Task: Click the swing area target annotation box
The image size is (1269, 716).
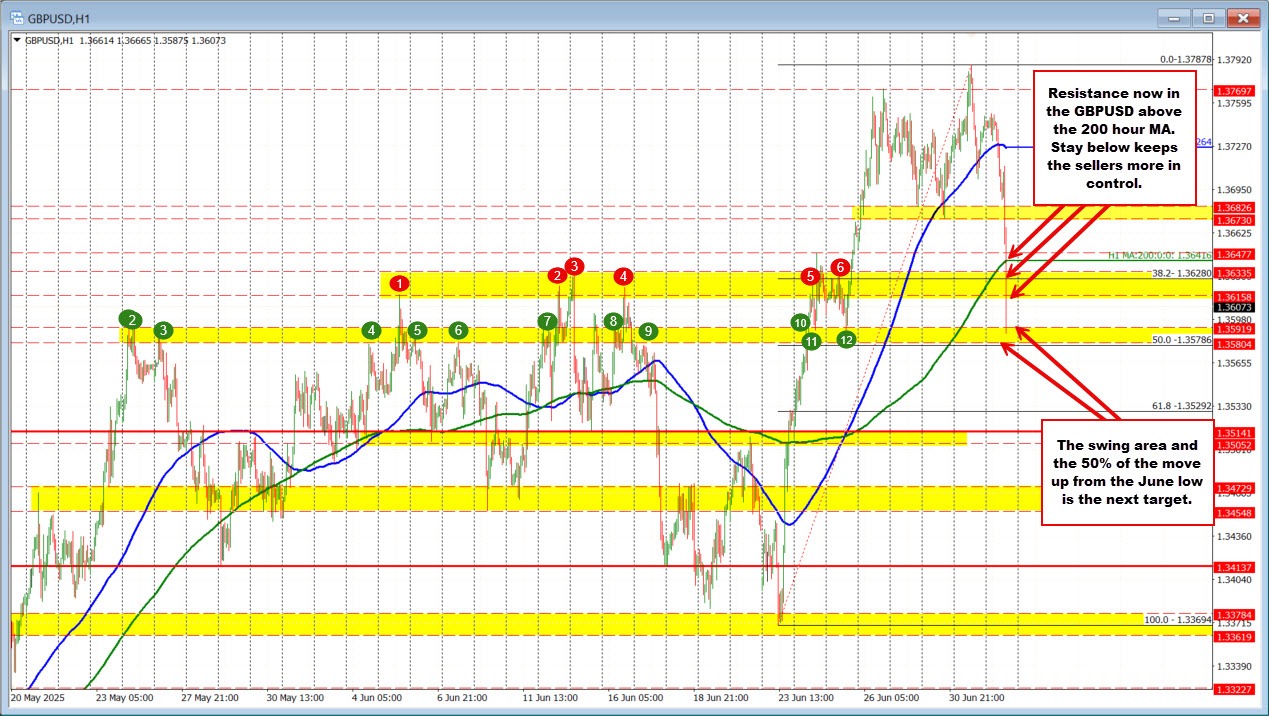Action: coord(1127,471)
